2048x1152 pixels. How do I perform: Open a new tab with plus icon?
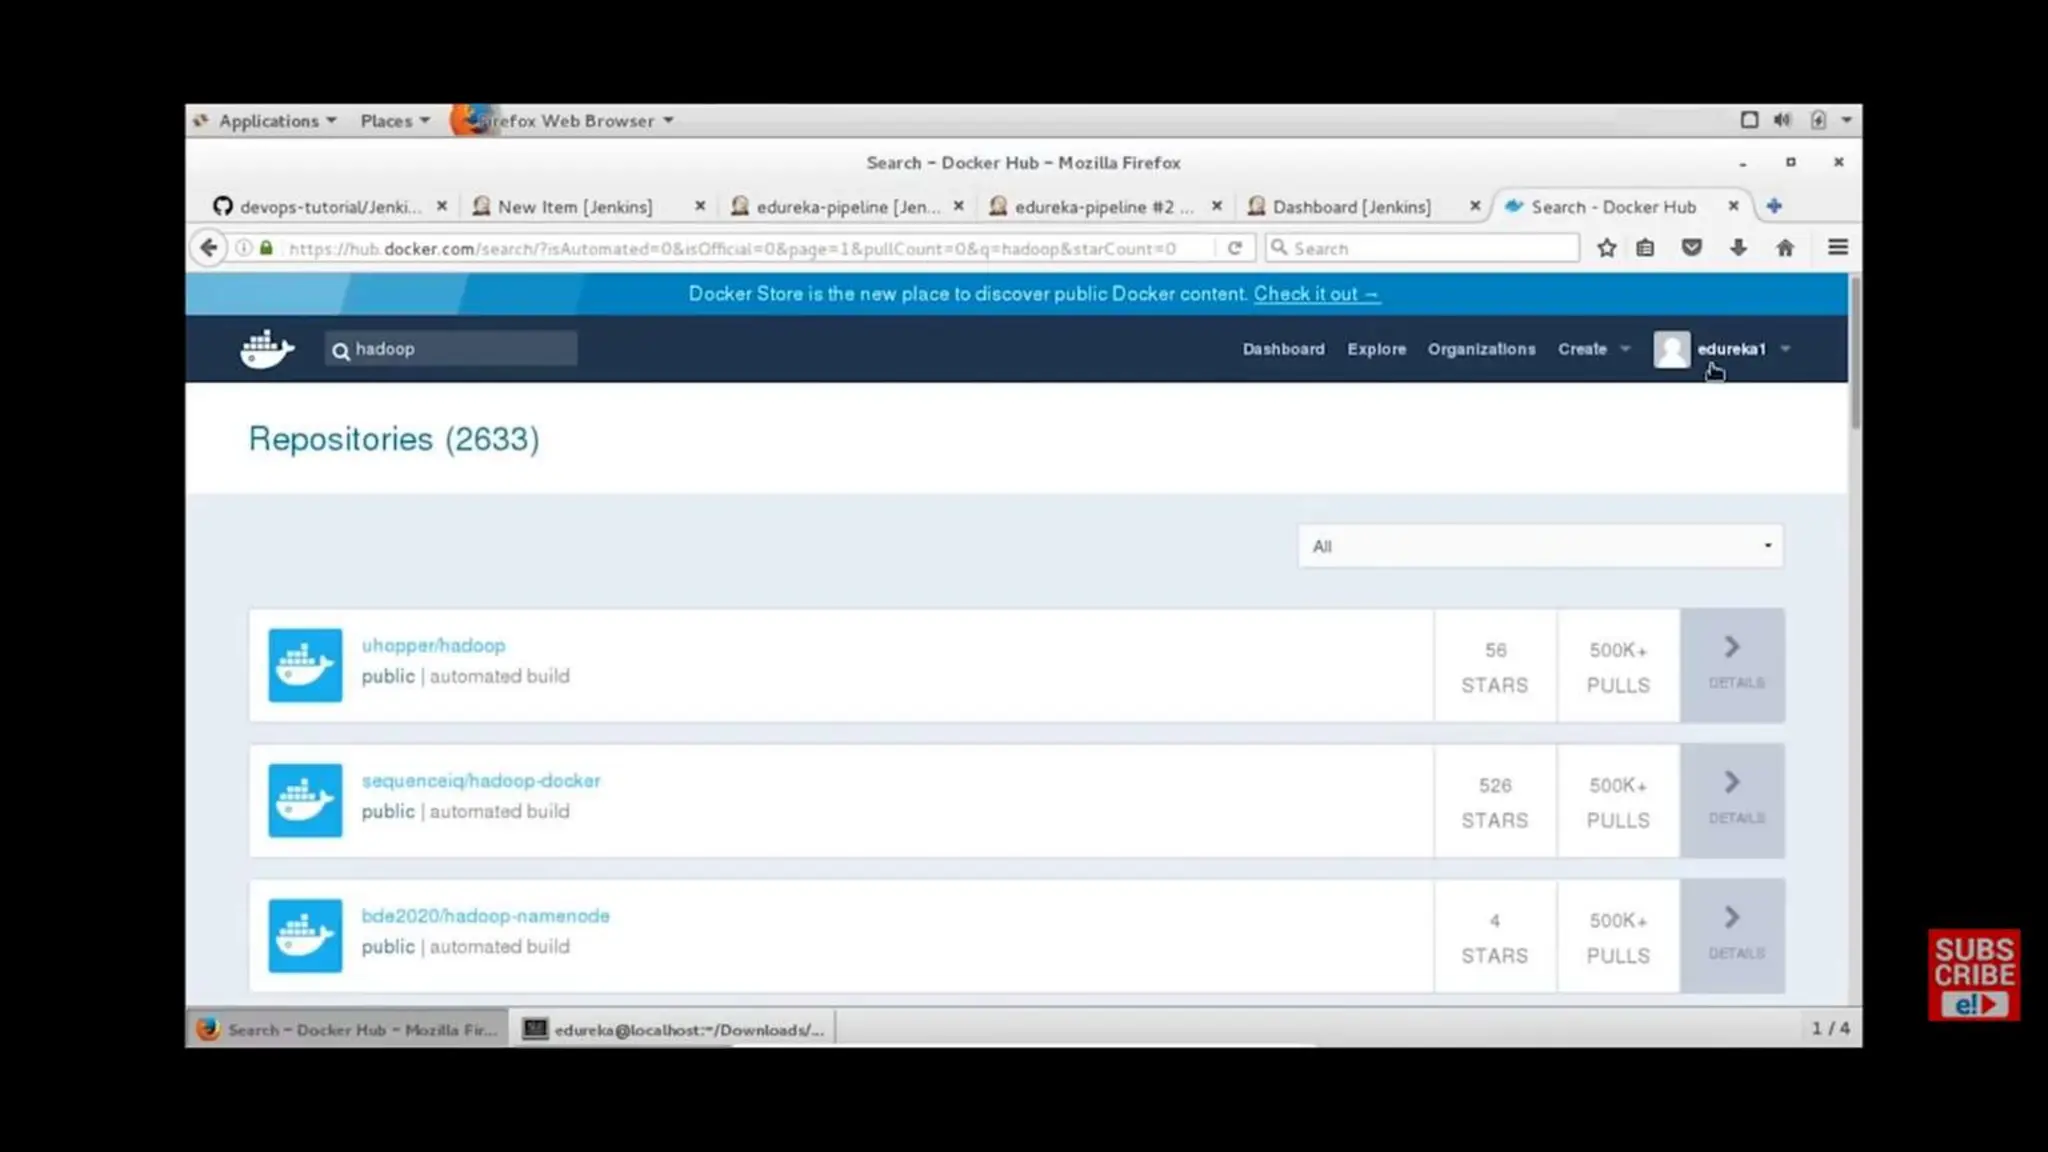point(1774,206)
